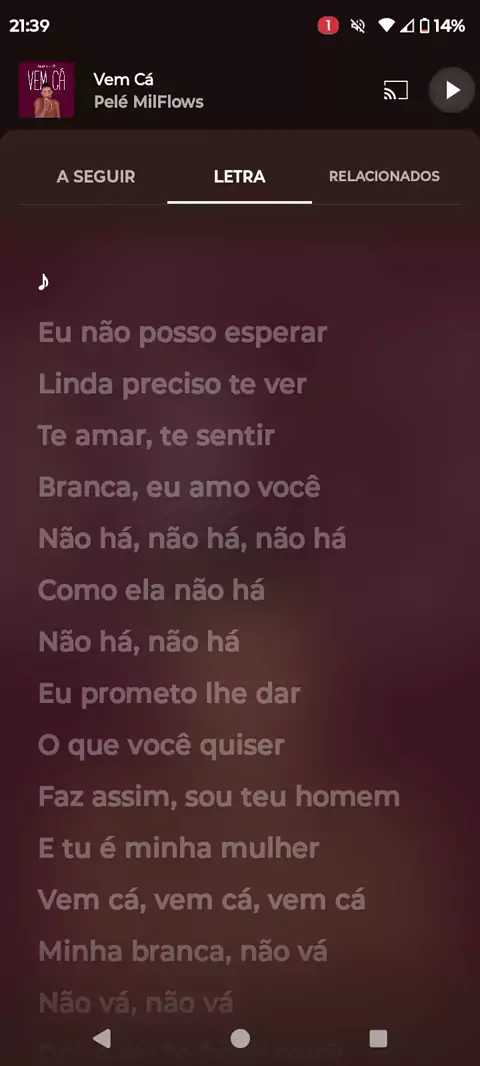Tap the Wi-Fi signal status icon
Viewport: 480px width, 1066px height.
tap(385, 26)
